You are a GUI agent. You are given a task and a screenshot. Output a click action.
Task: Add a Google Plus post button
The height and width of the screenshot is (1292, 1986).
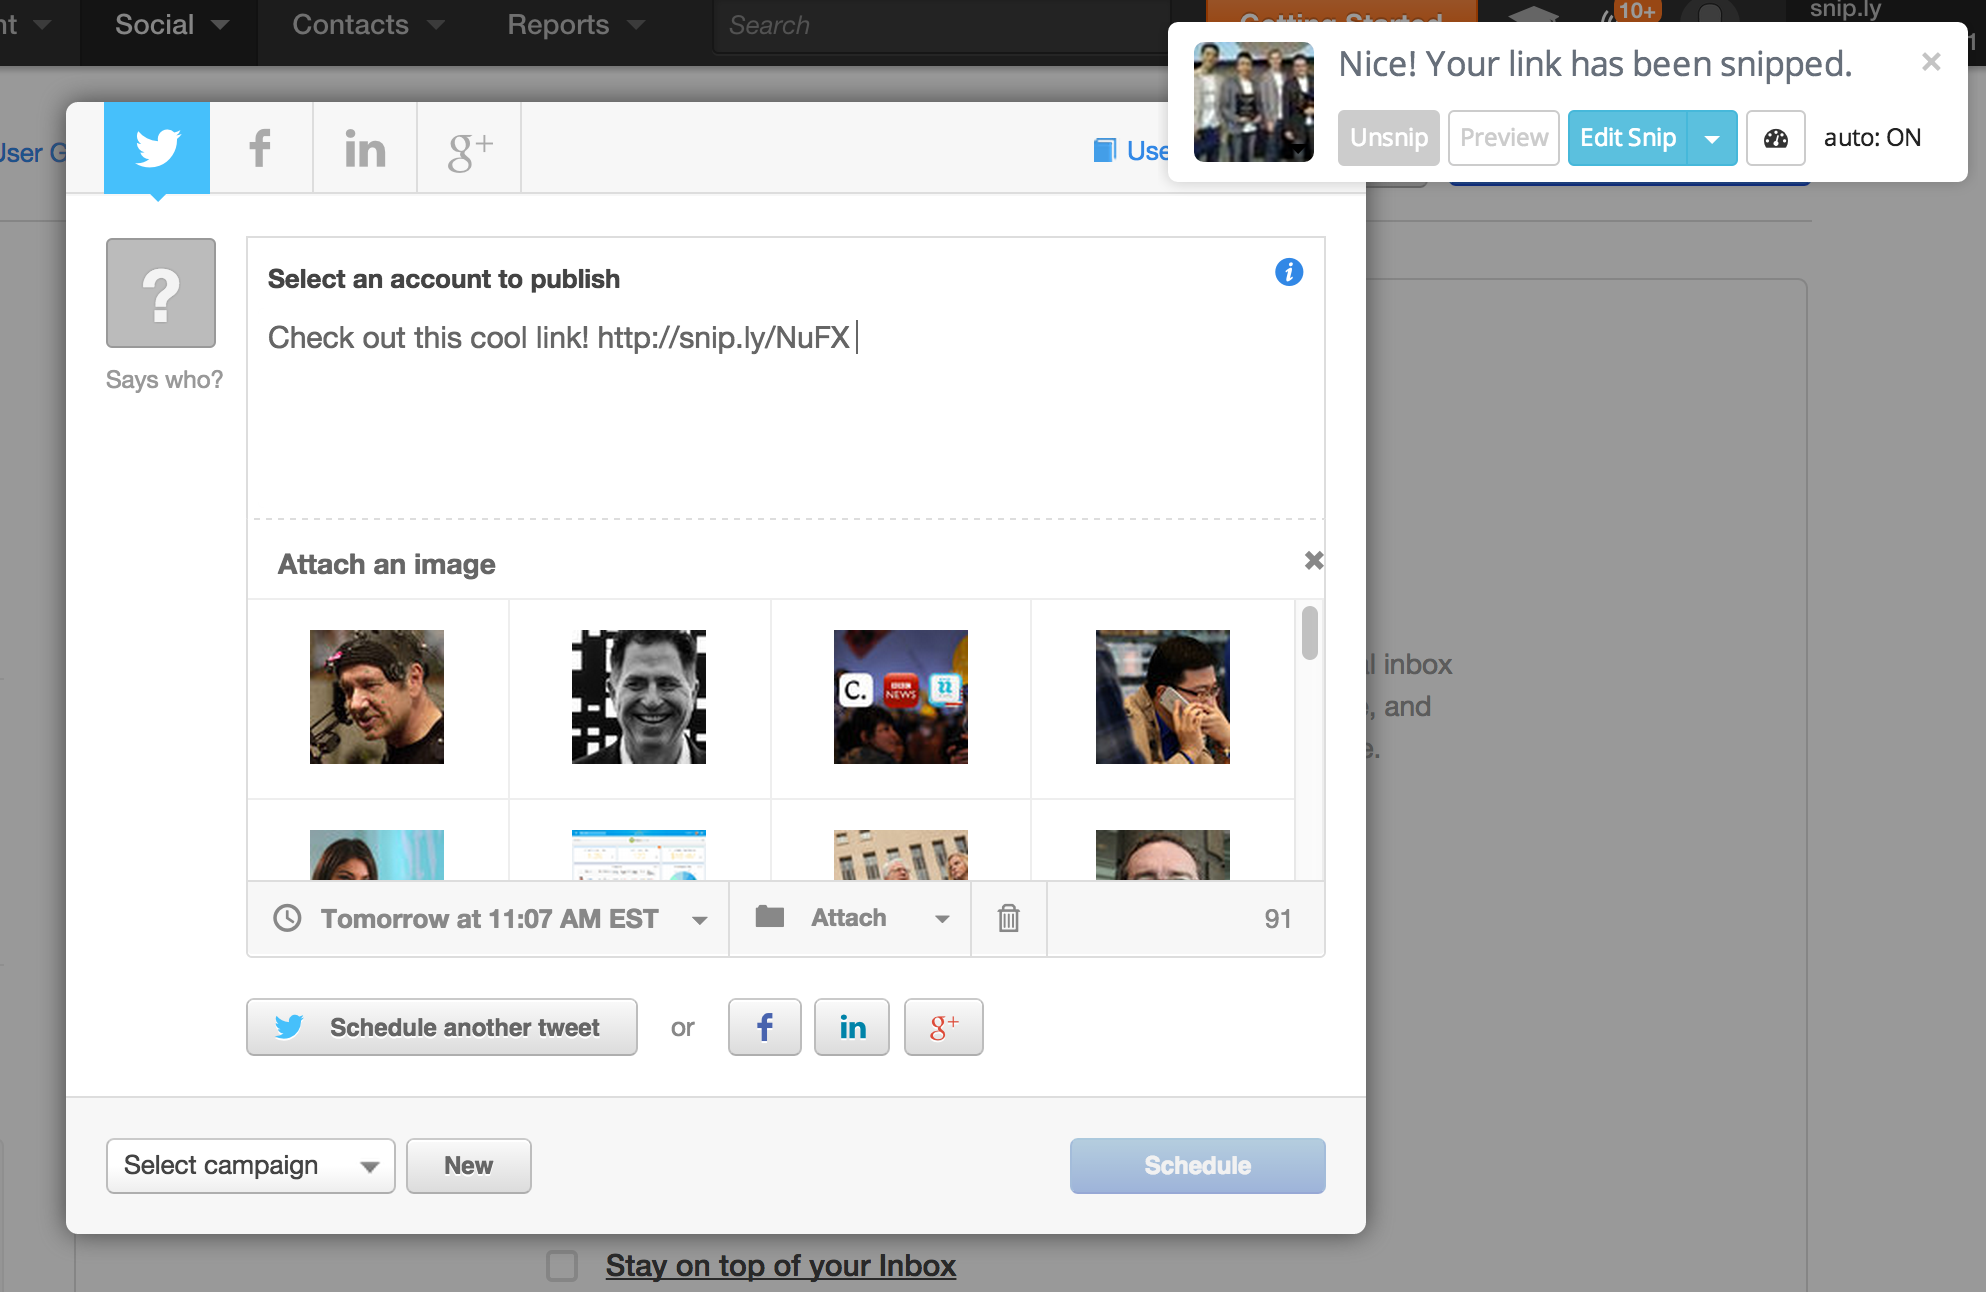(943, 1027)
